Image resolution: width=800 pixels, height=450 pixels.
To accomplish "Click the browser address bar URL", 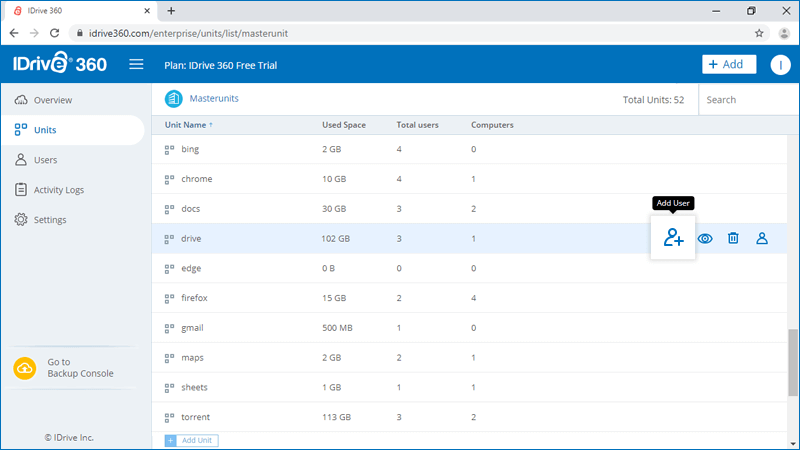I will coord(188,33).
